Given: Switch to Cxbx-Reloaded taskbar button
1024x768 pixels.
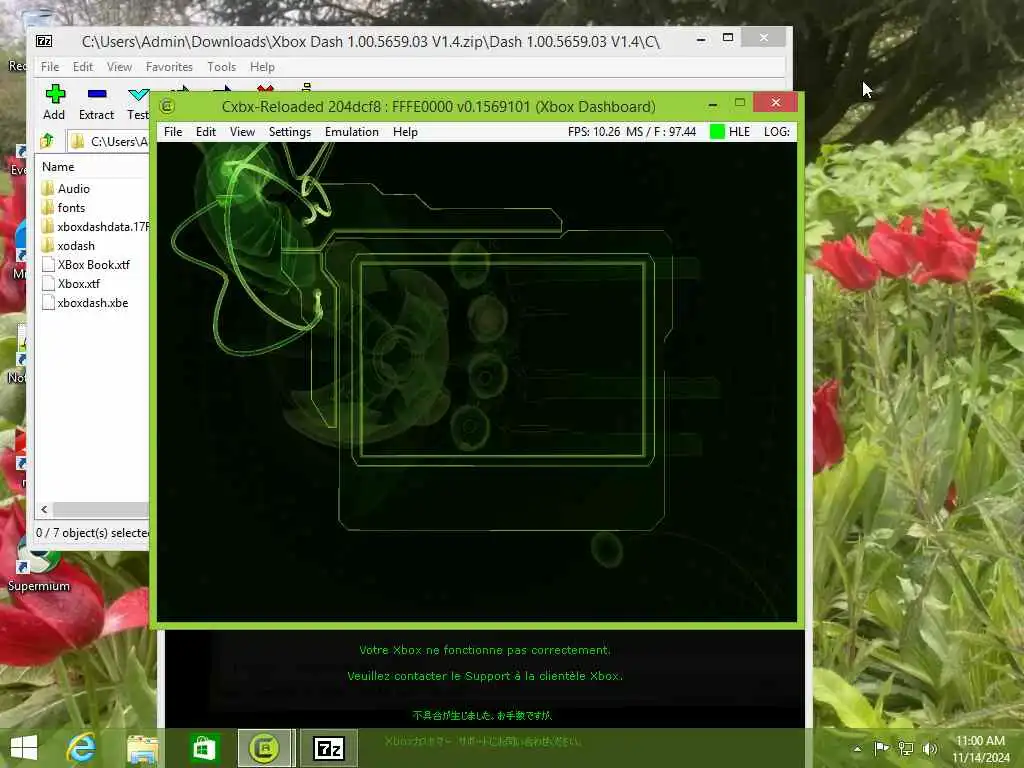Looking at the screenshot, I should [264, 748].
